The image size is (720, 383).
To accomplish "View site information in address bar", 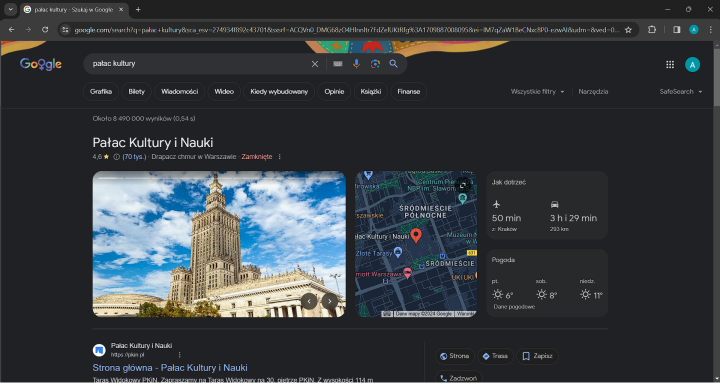I will point(65,30).
